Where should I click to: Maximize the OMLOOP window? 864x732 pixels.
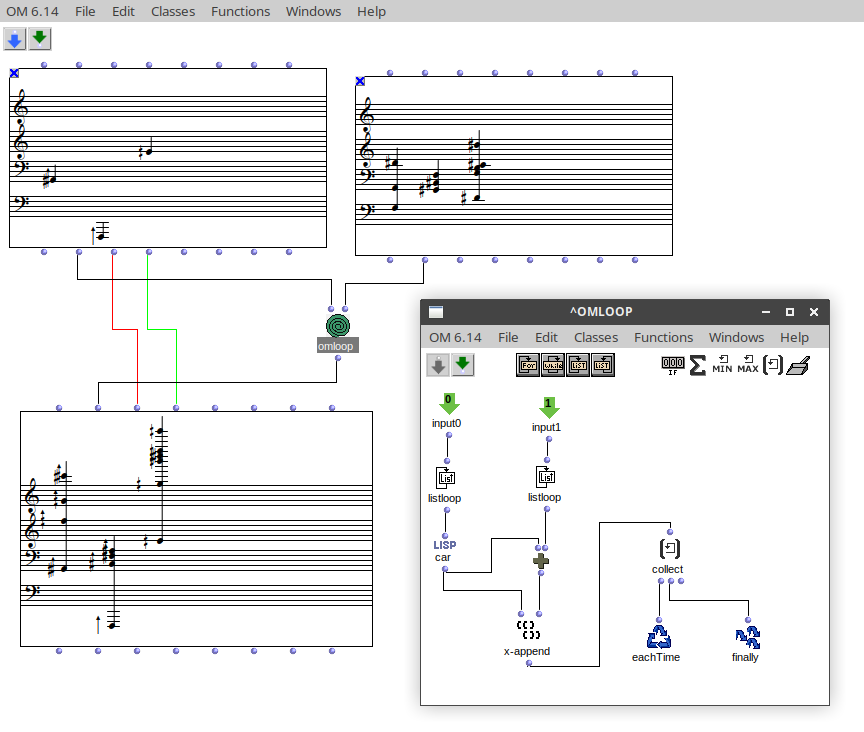point(790,312)
